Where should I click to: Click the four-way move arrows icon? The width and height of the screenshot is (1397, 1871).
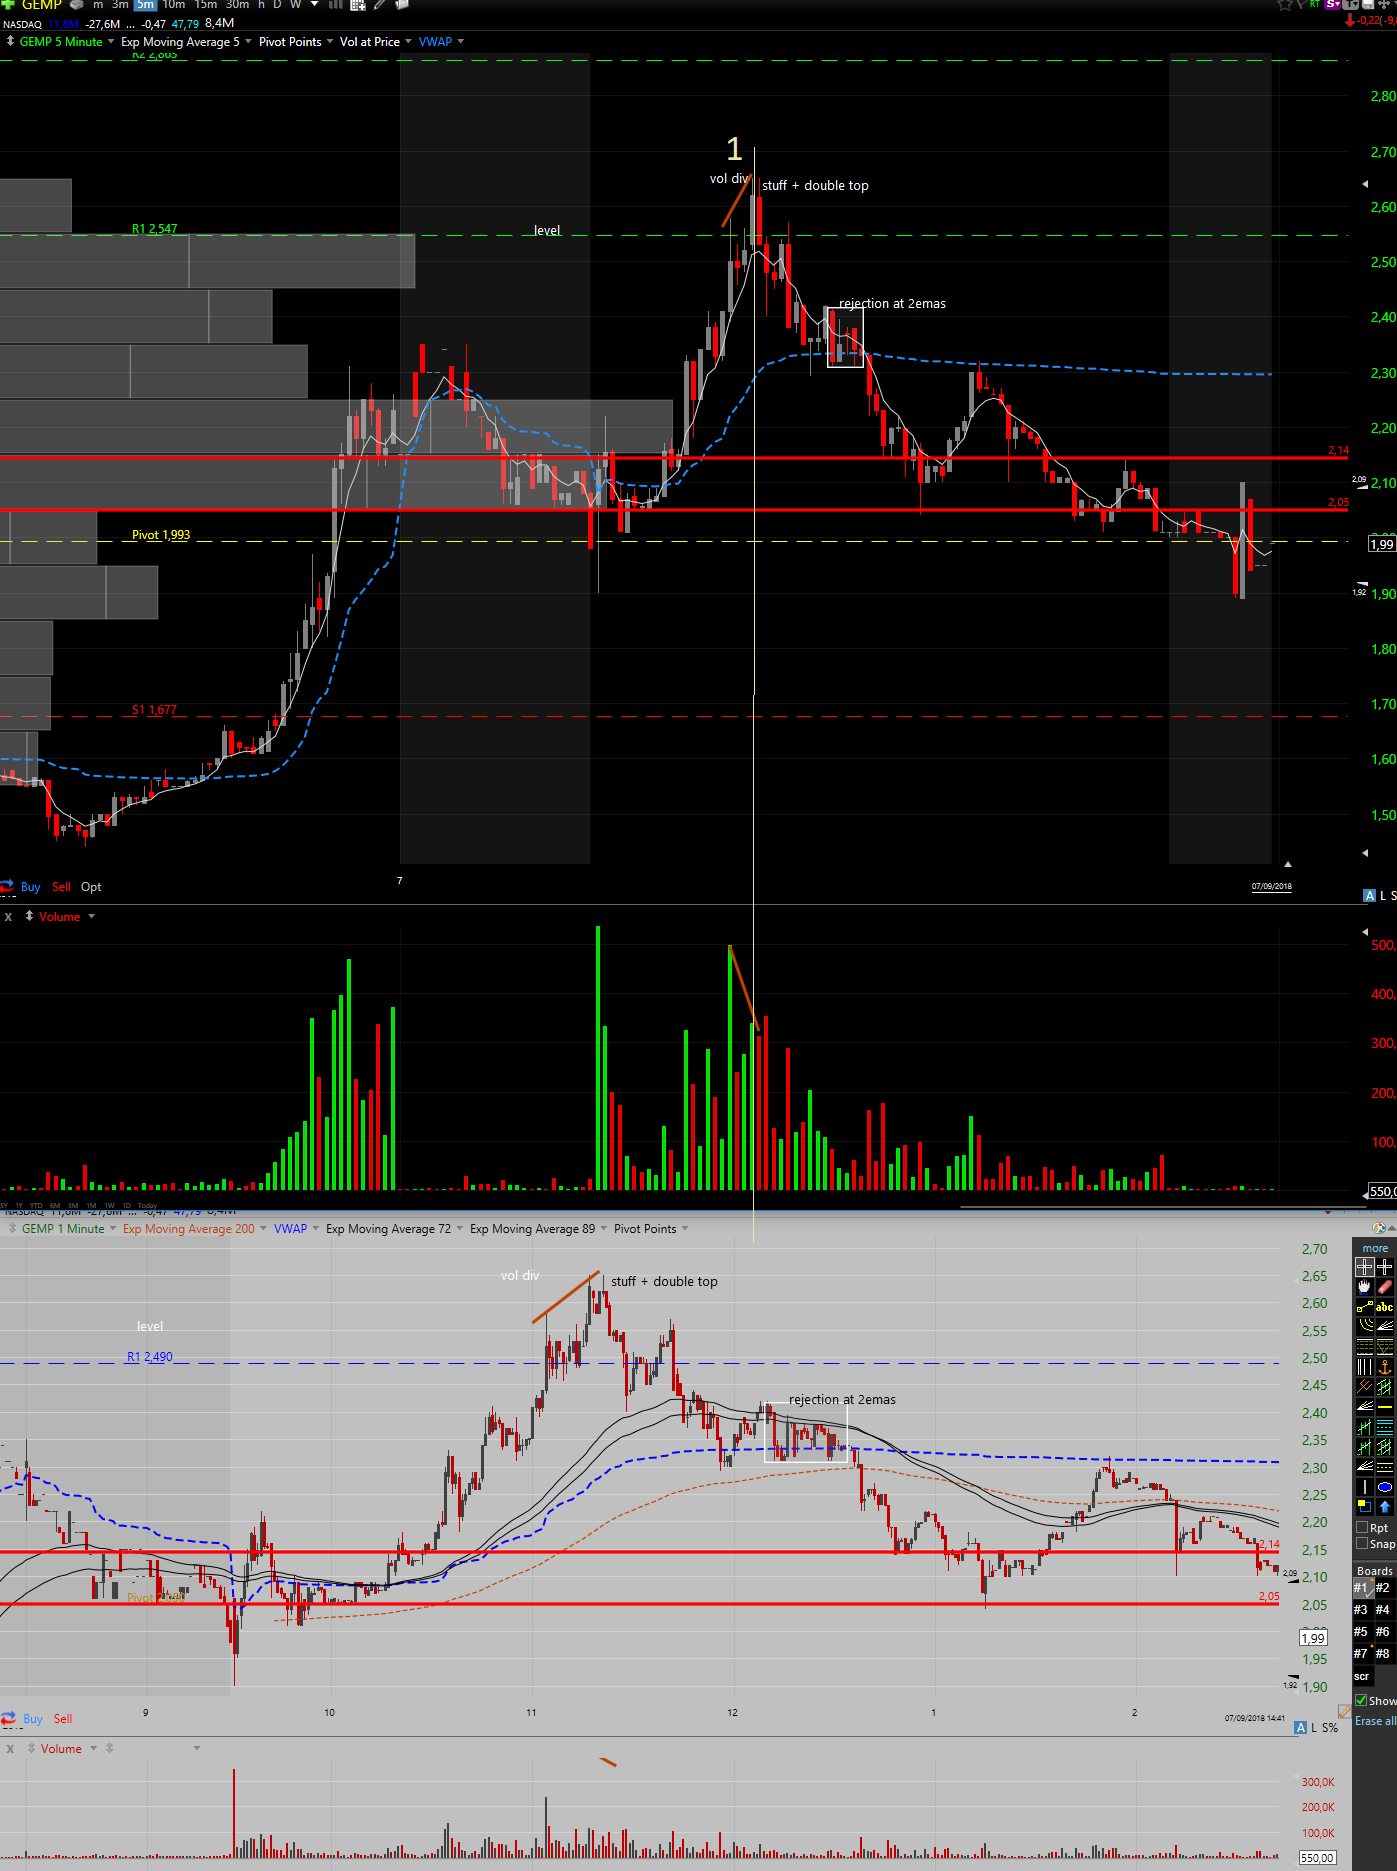click(x=1384, y=5)
